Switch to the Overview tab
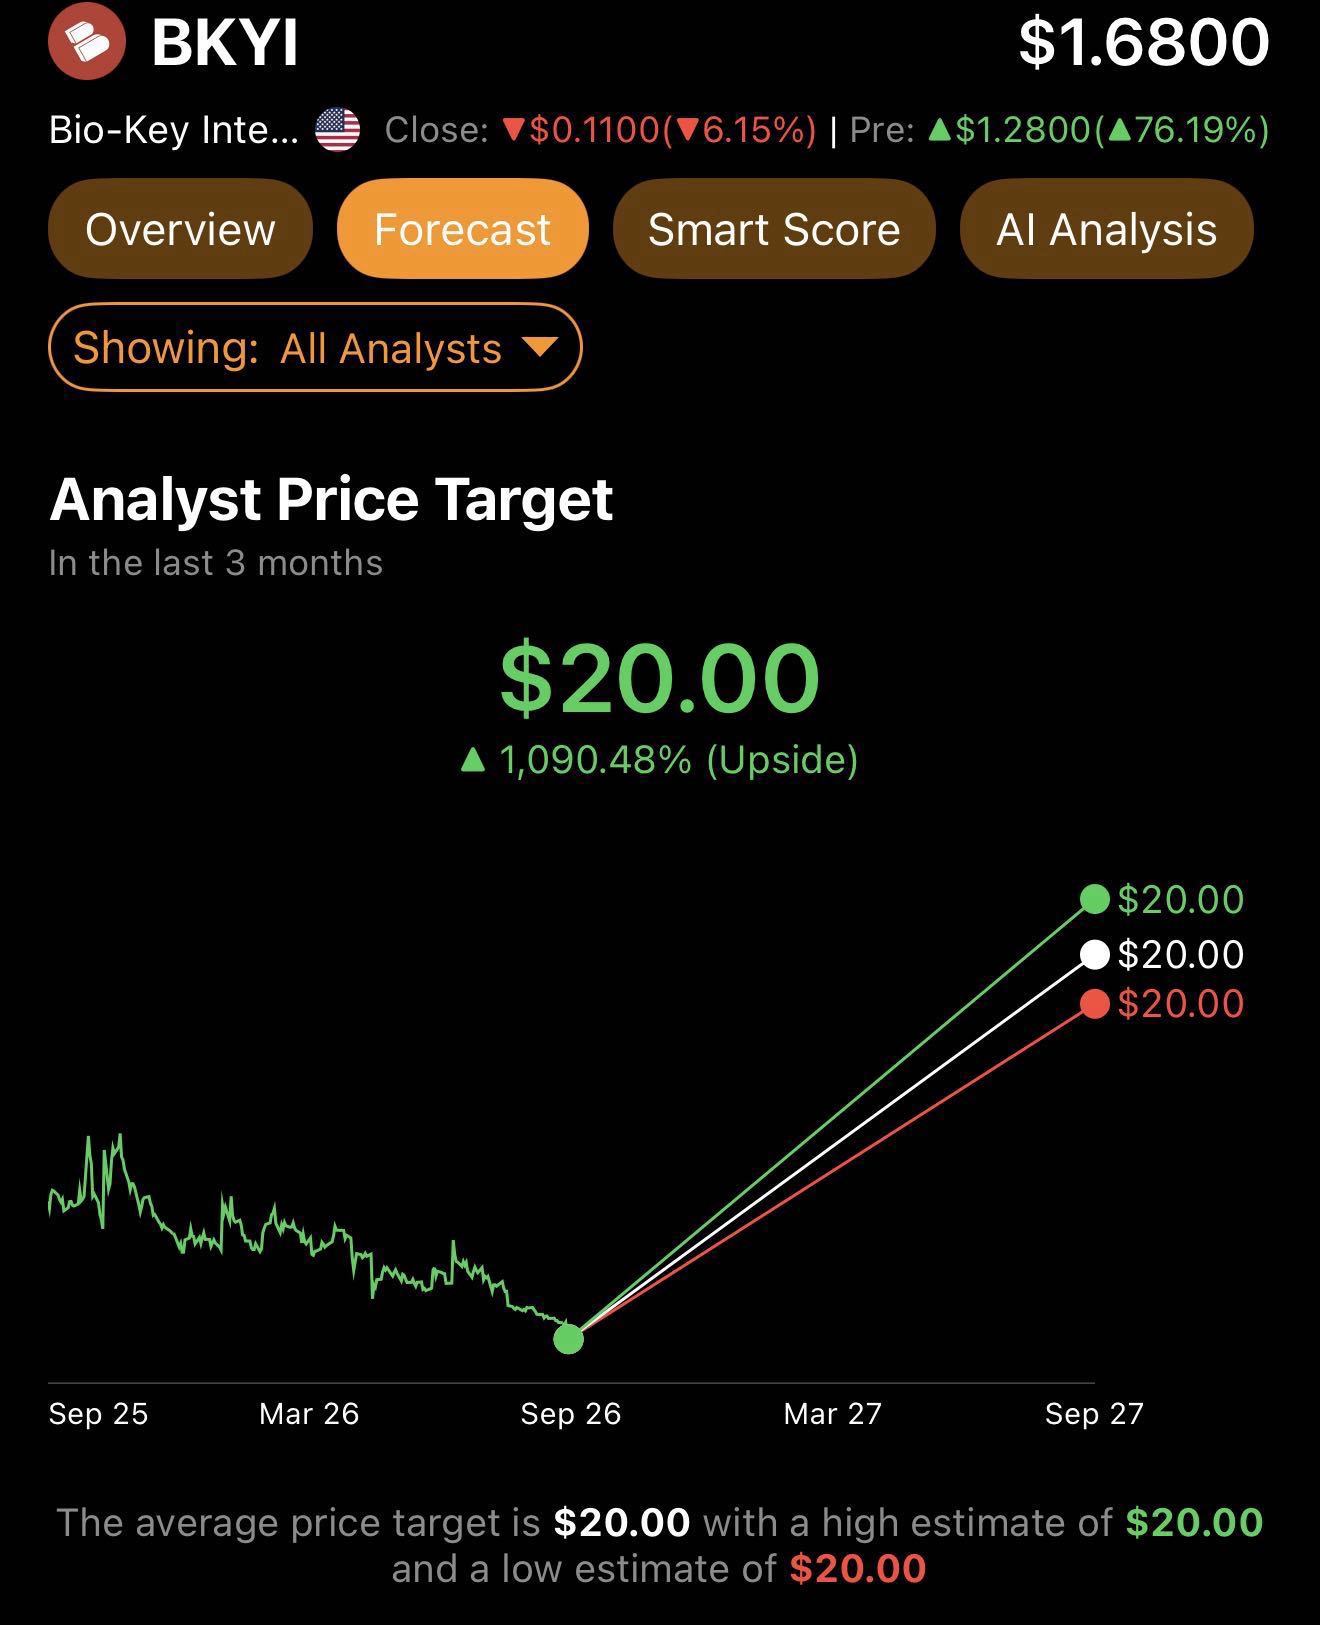Image resolution: width=1320 pixels, height=1625 pixels. tap(180, 229)
